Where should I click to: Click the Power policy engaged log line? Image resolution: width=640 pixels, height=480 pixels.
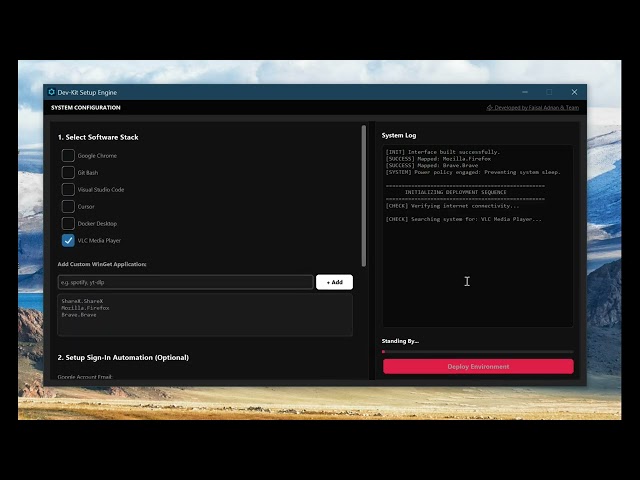point(473,172)
